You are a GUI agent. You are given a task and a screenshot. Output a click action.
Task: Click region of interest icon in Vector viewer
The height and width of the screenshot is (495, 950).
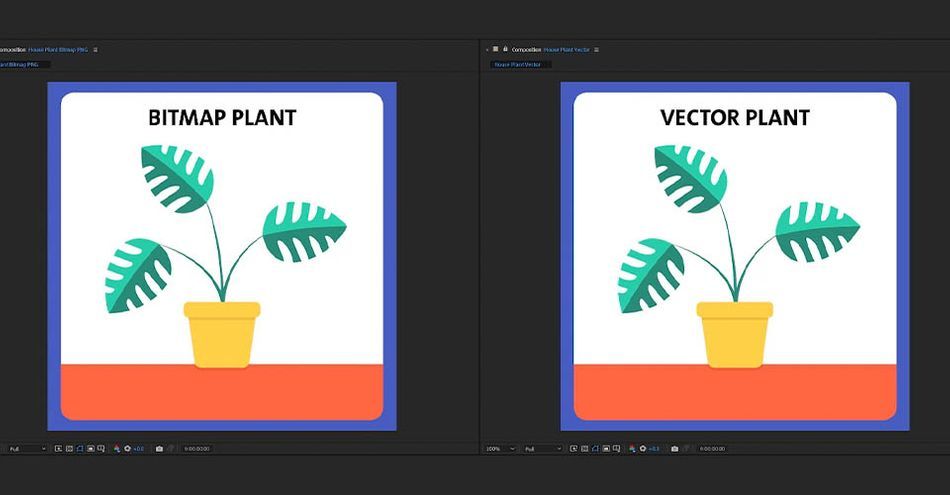pyautogui.click(x=606, y=449)
